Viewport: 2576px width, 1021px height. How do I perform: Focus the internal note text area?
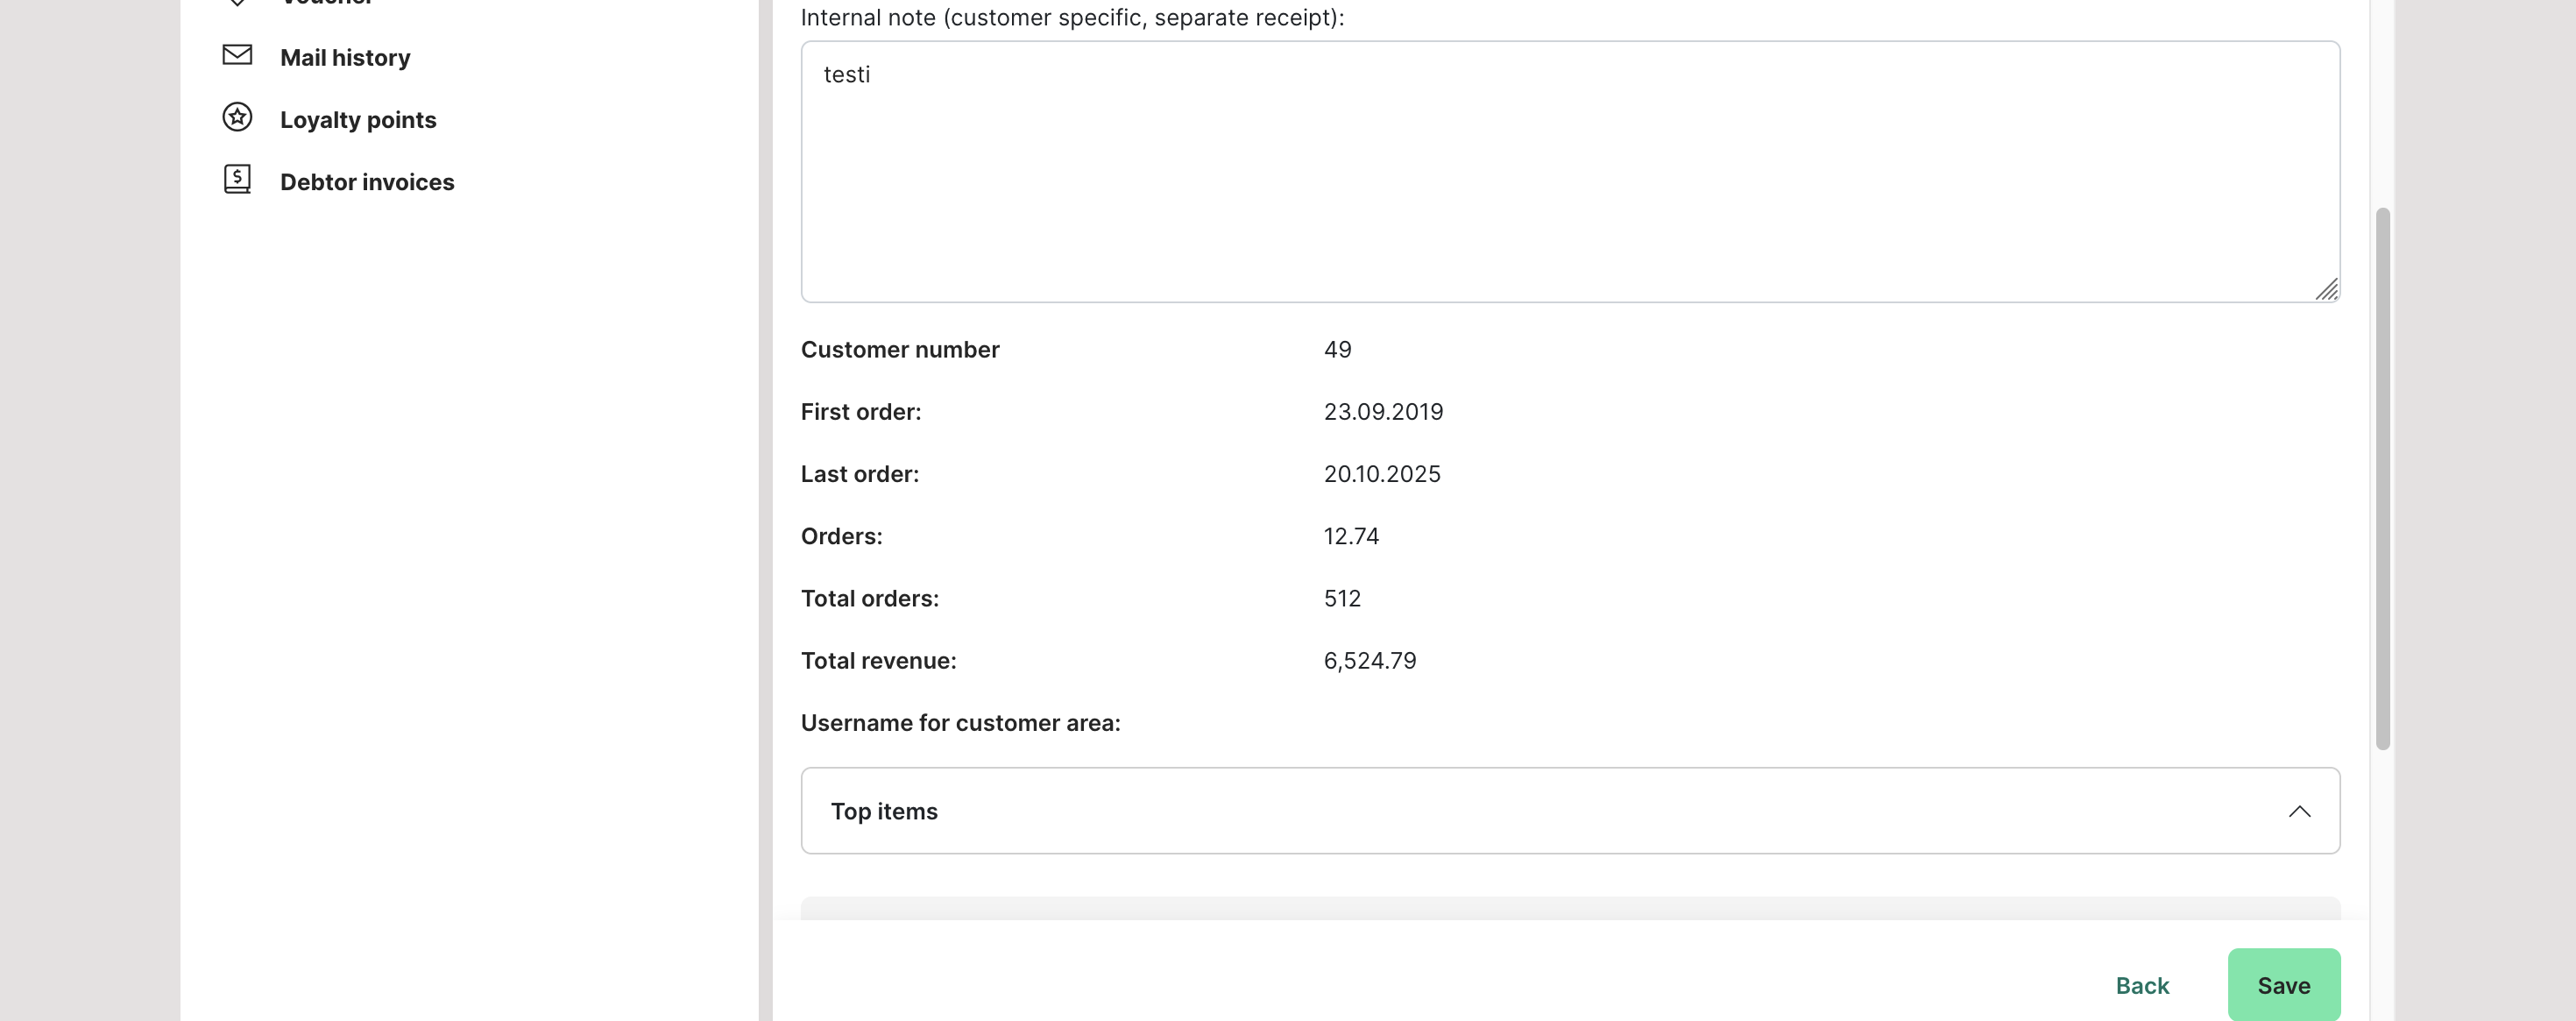pos(1570,180)
